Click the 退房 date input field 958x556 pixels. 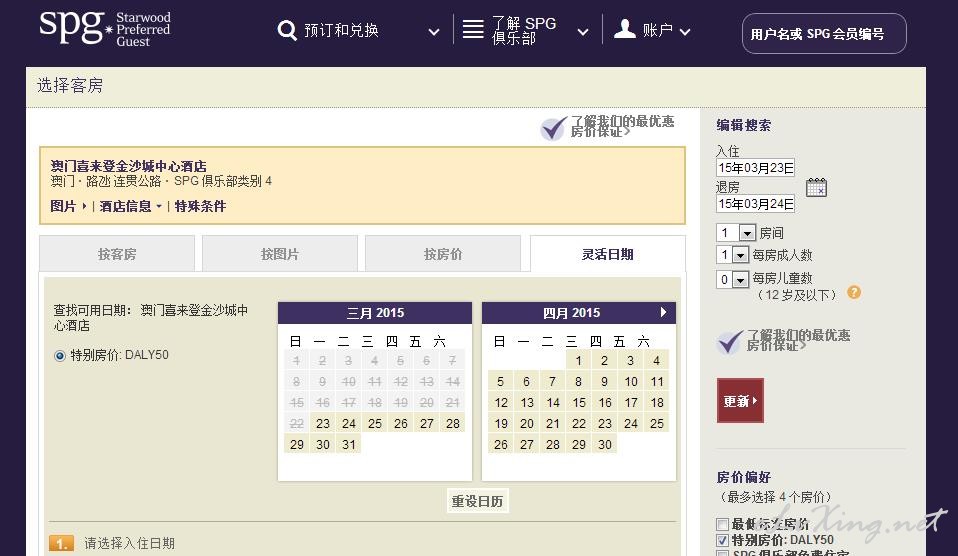pos(755,204)
